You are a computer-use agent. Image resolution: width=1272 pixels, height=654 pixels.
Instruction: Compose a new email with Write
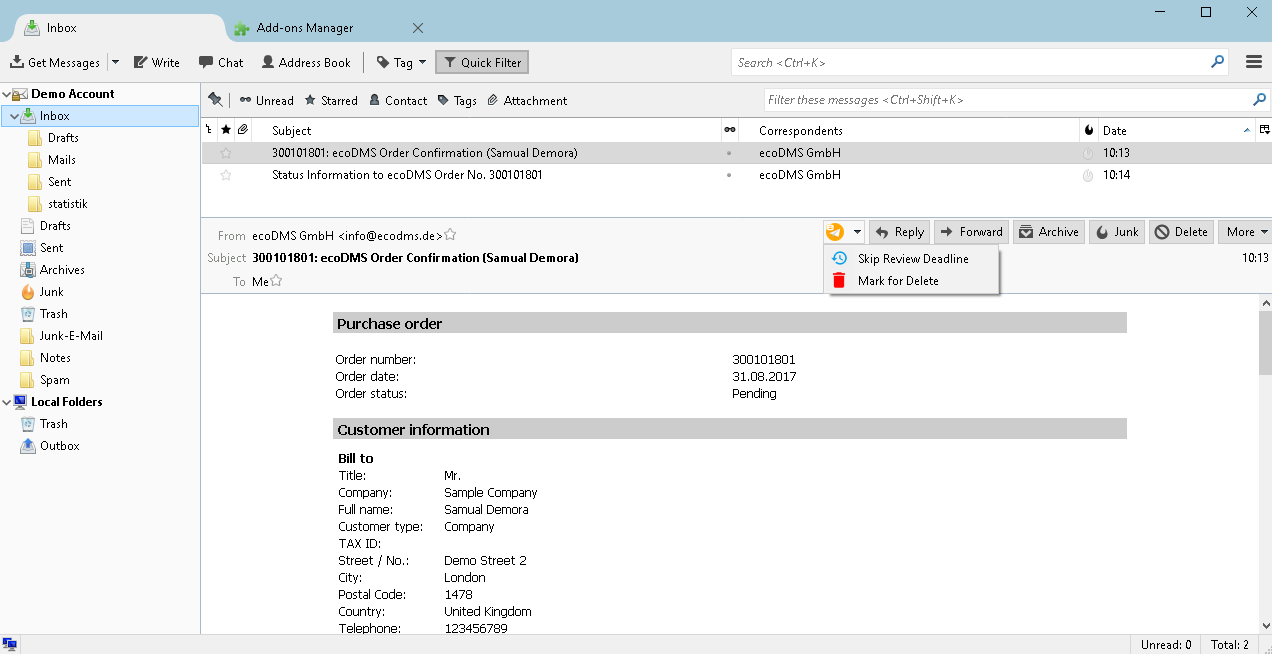point(157,62)
